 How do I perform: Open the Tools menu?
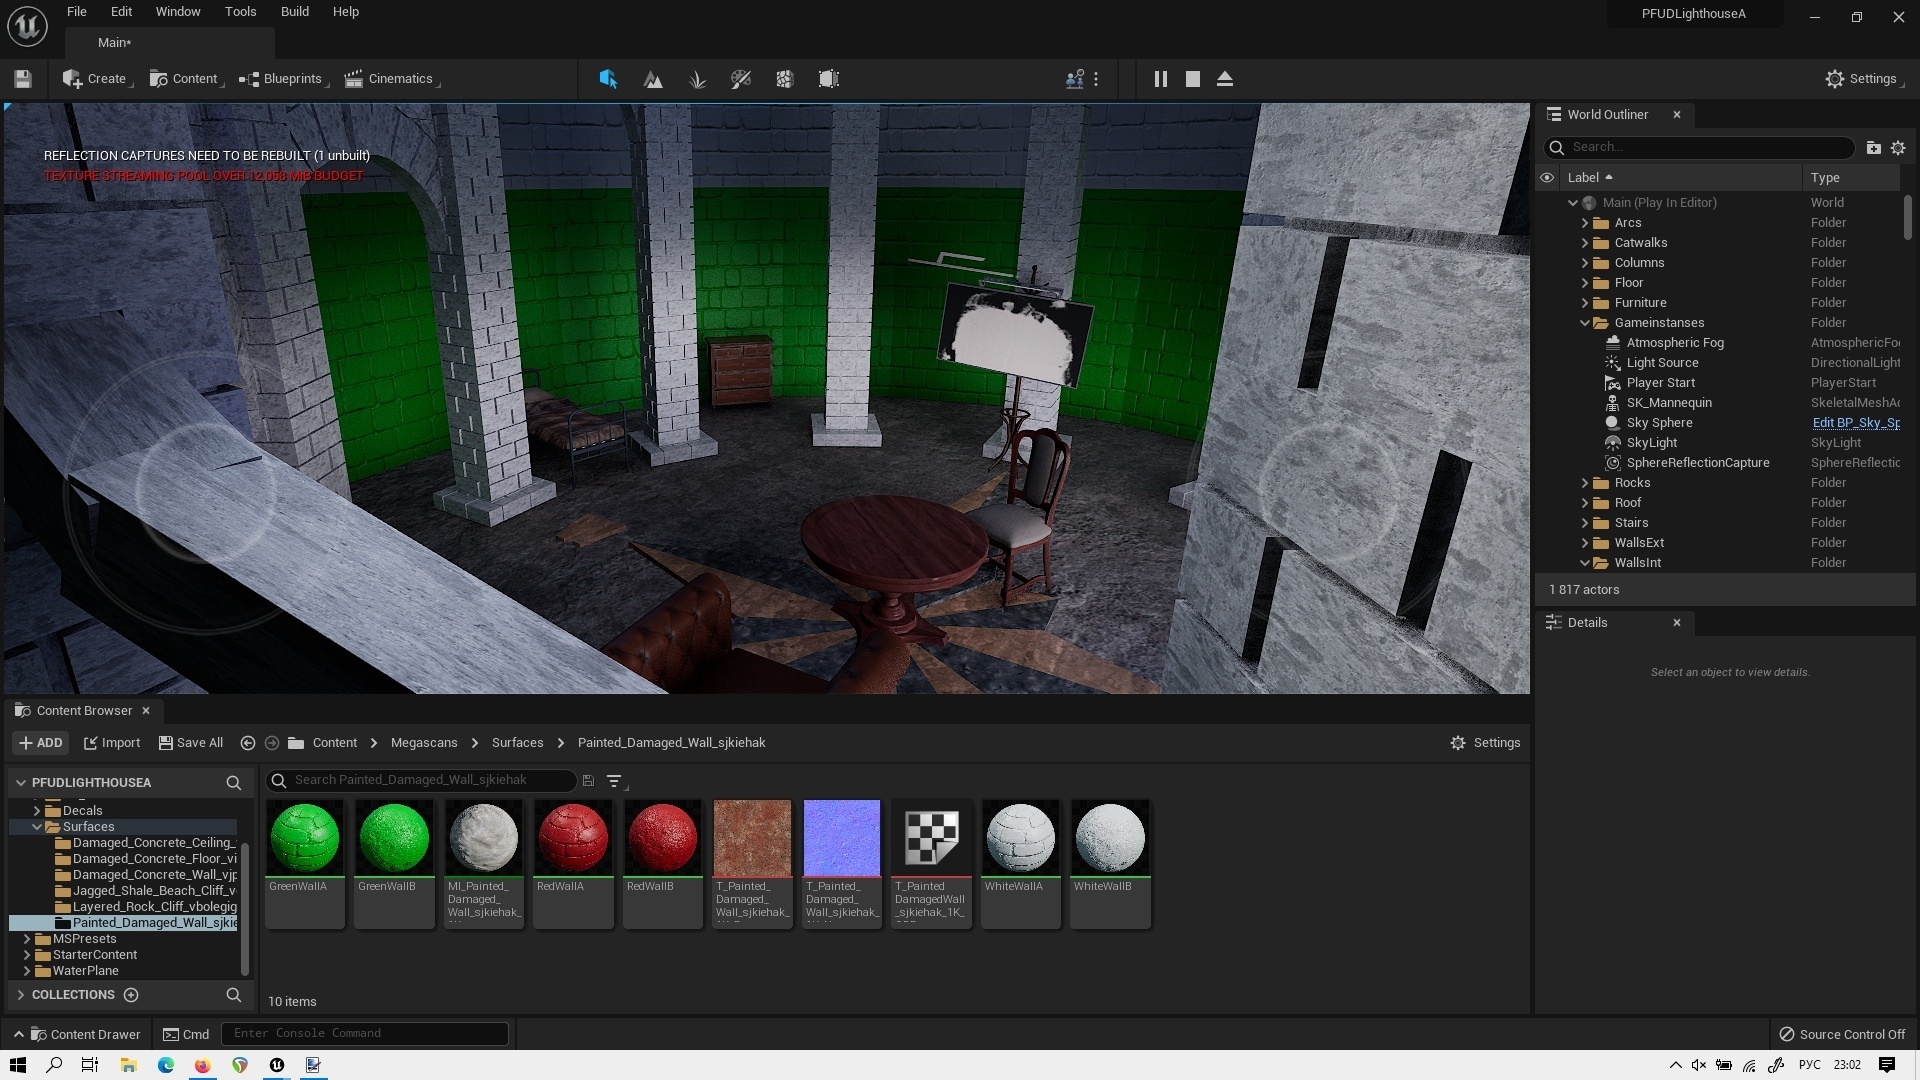240,12
